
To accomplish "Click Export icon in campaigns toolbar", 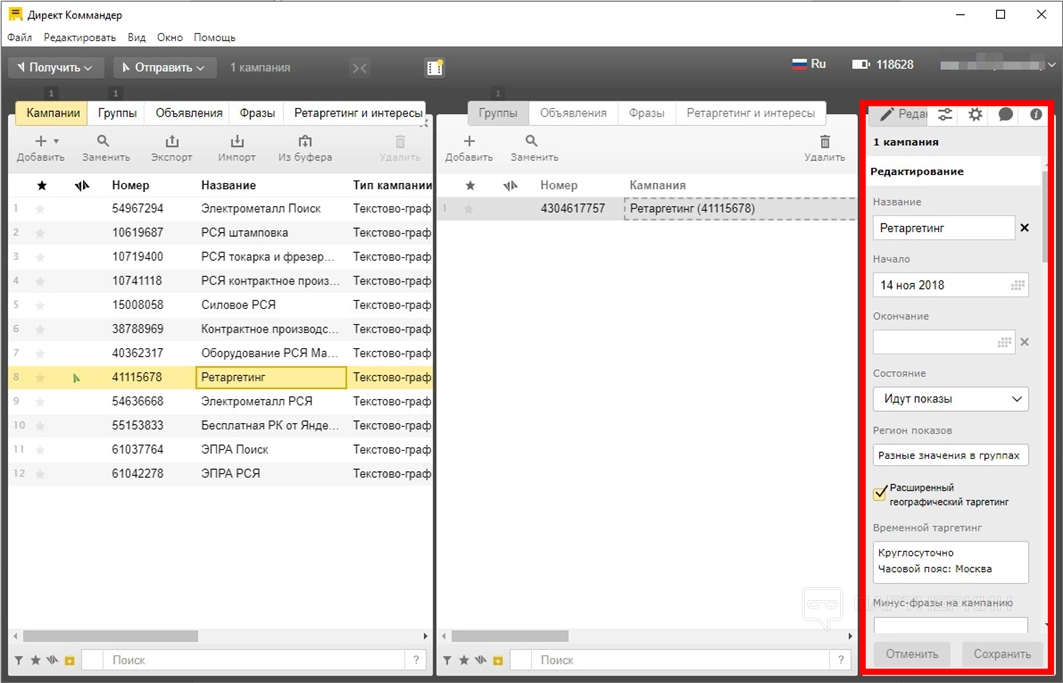I will click(171, 142).
